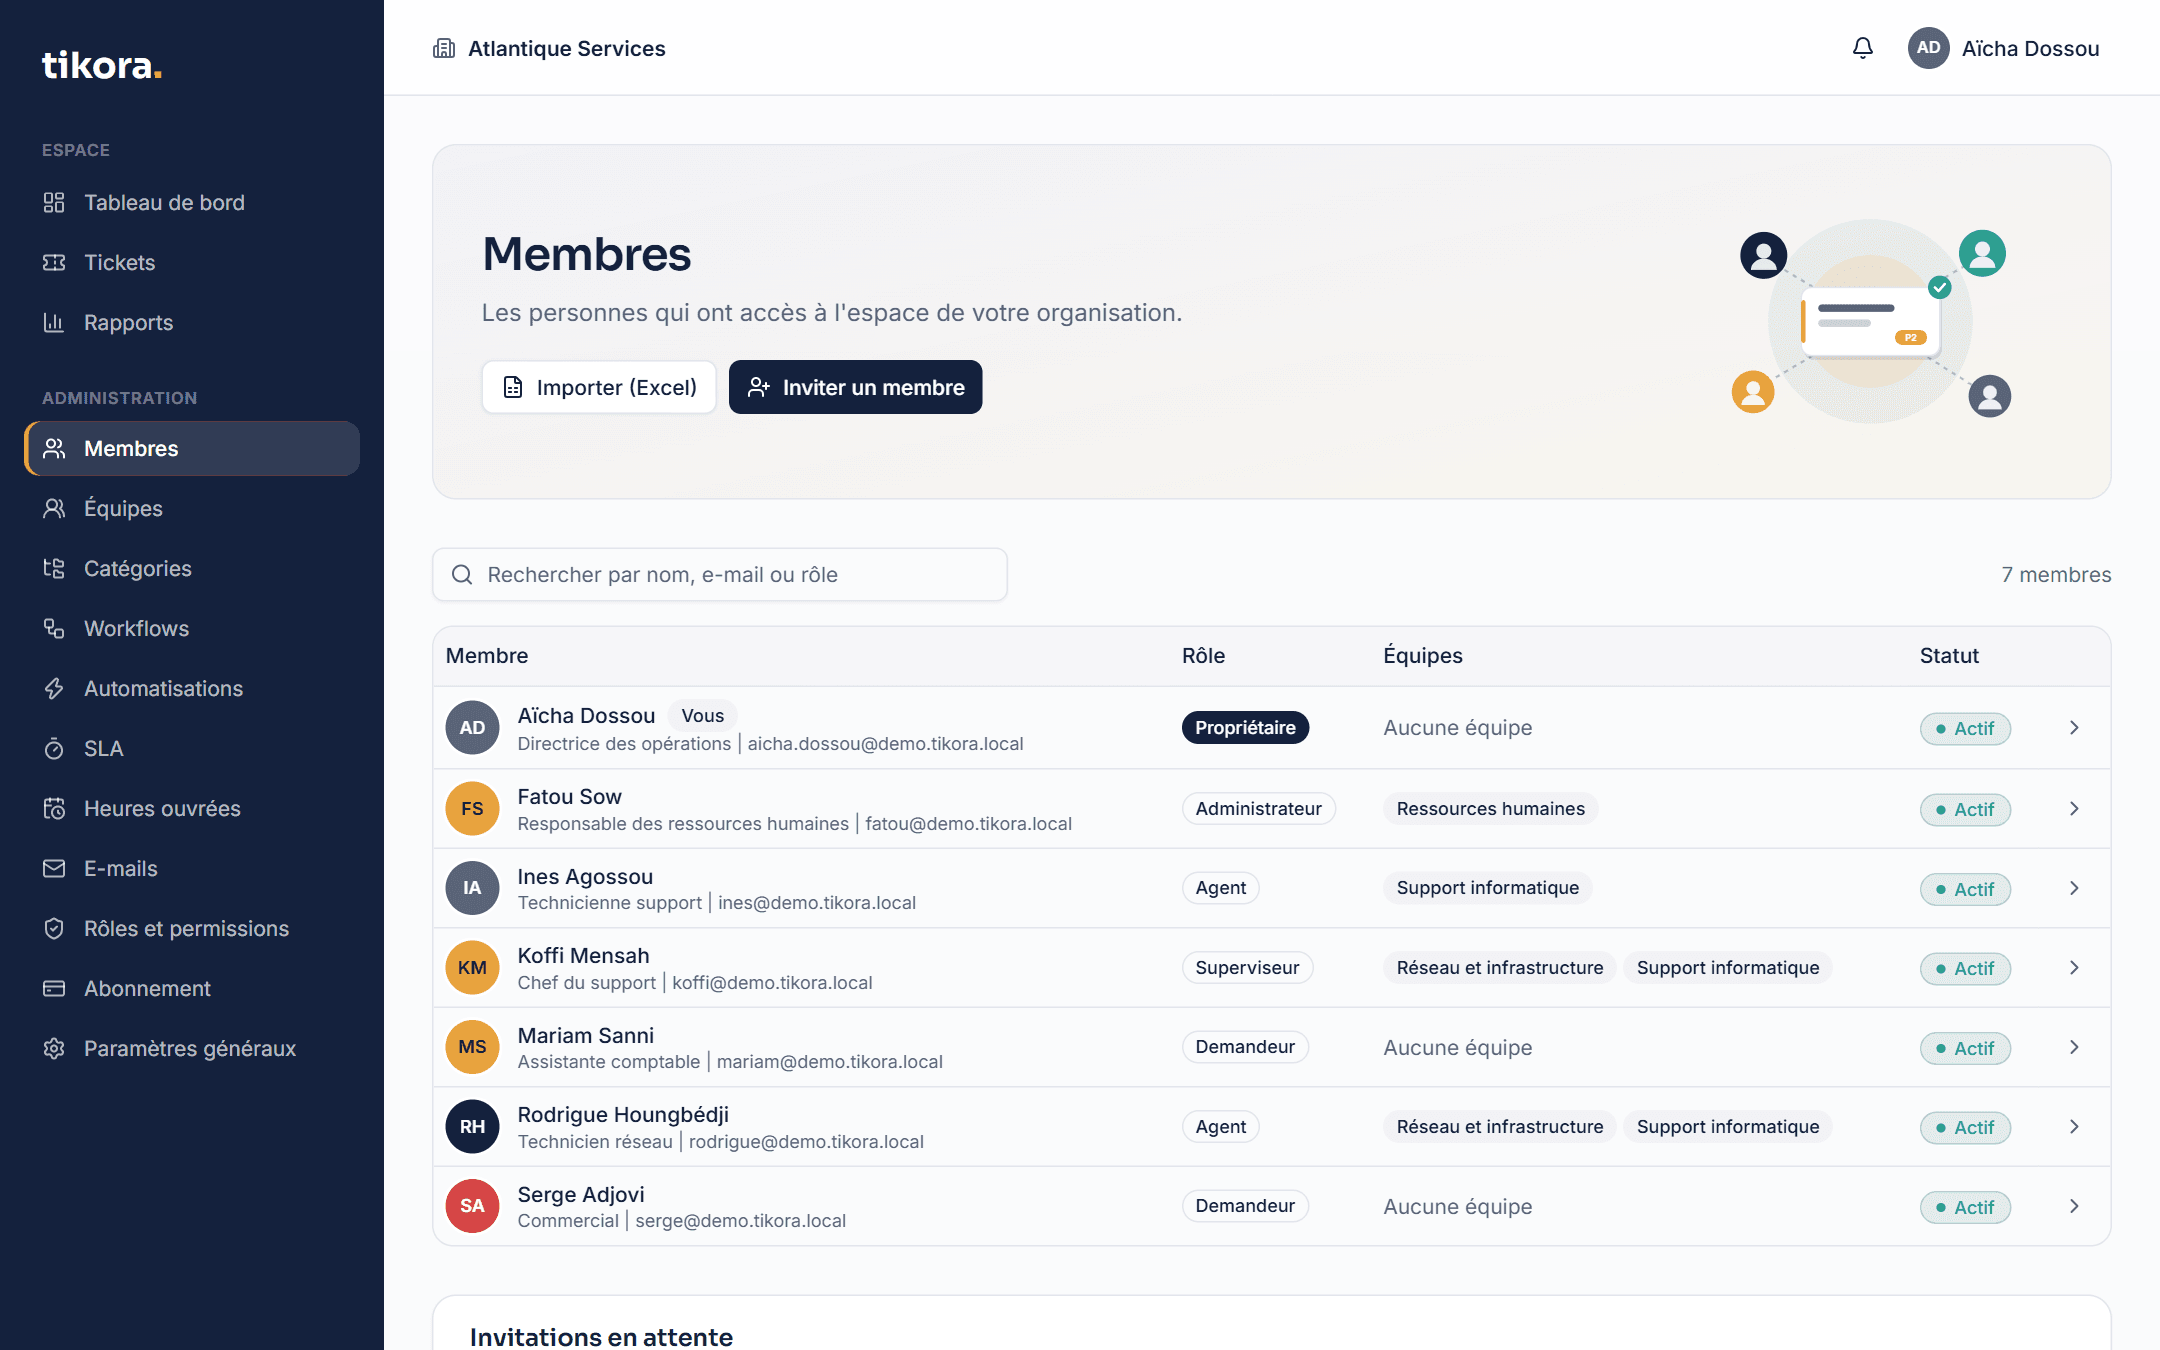Click the Paramètres généraux gear icon

pos(54,1049)
